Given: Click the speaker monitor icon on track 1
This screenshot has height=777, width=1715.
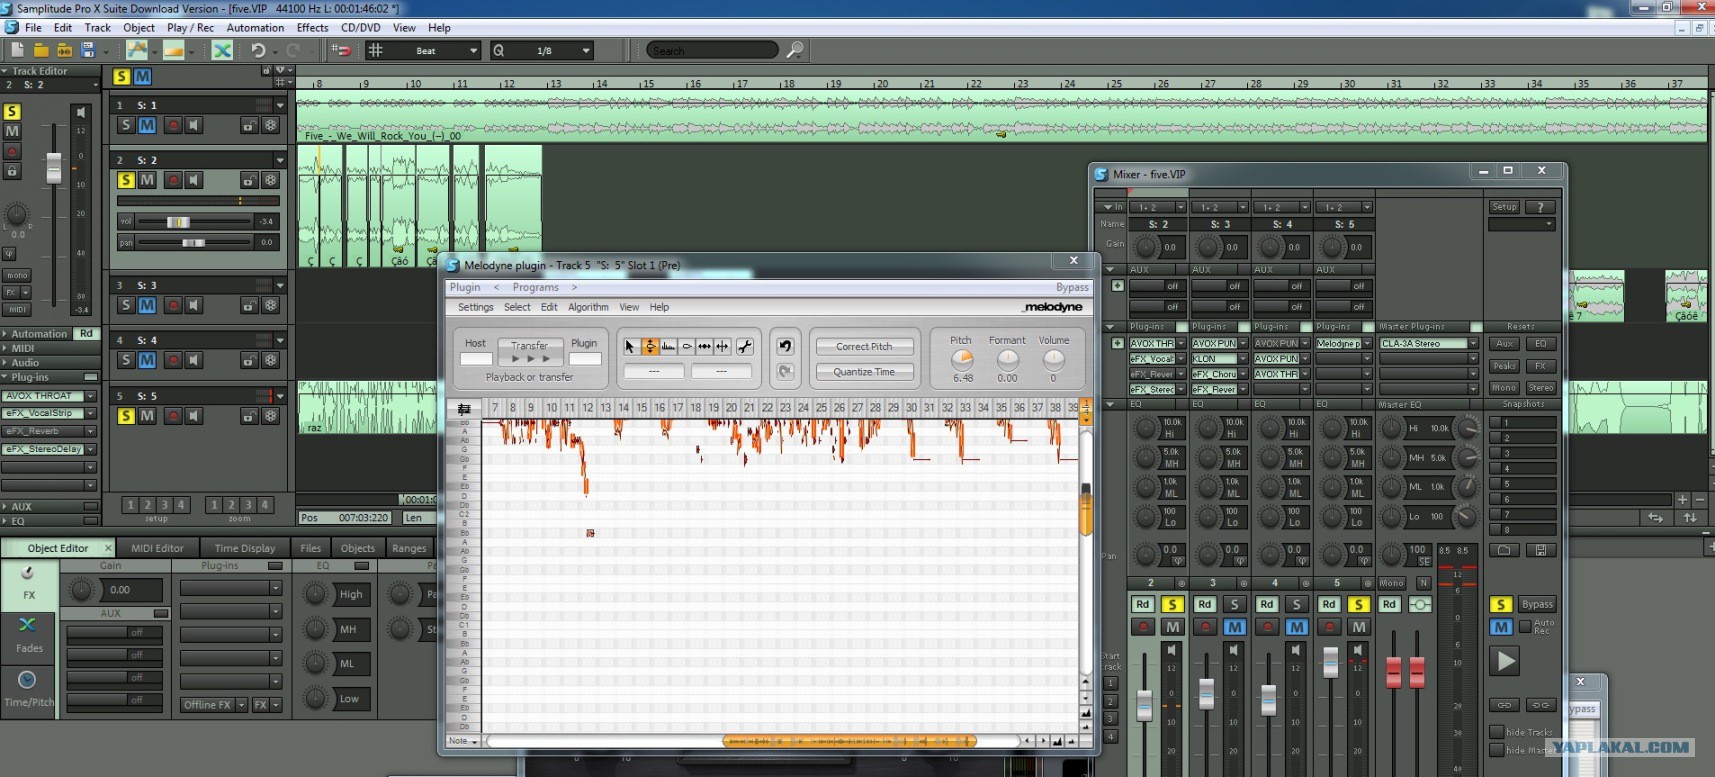Looking at the screenshot, I should point(194,125).
